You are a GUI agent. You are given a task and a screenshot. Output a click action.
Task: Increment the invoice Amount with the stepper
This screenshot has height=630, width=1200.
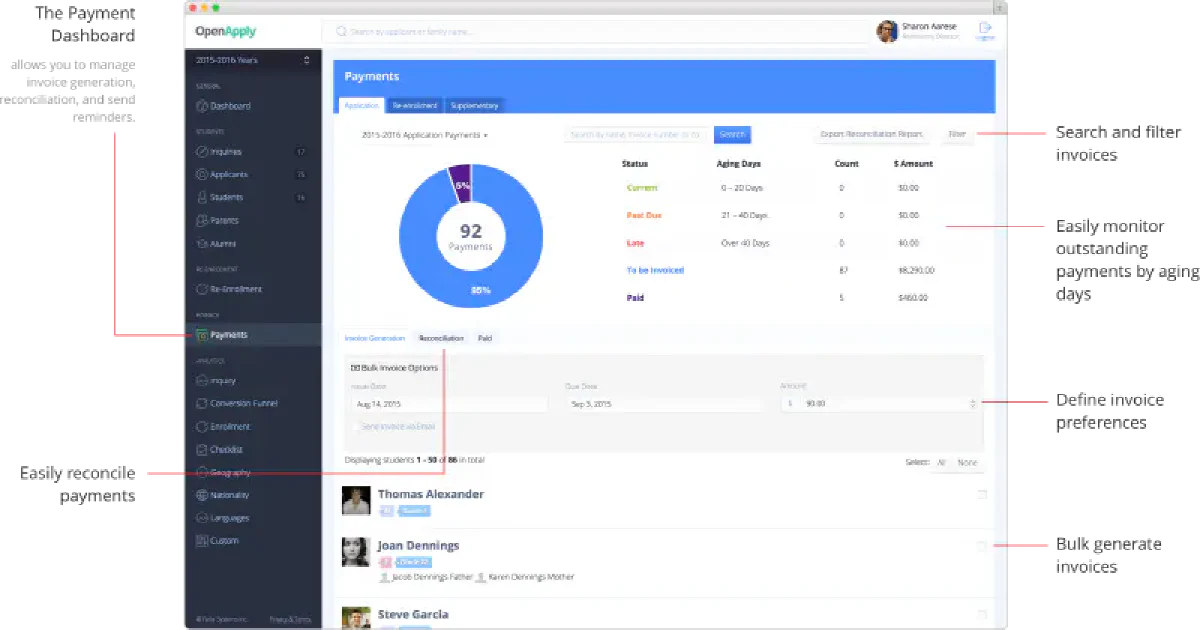point(972,400)
